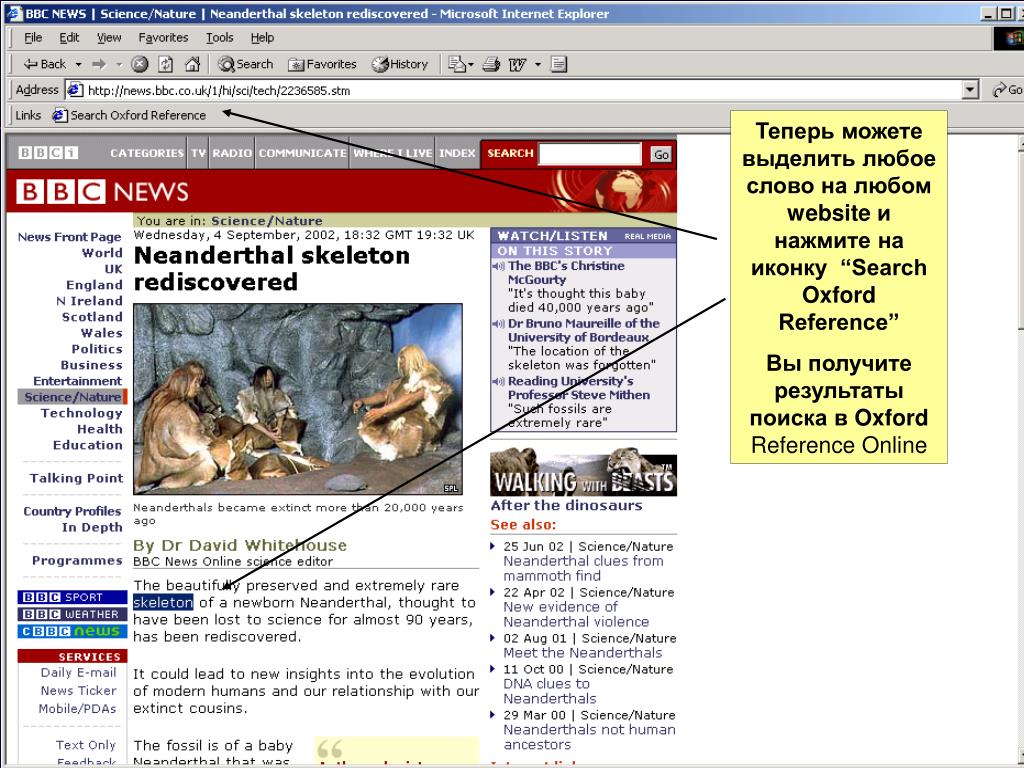
Task: Click the Back toolbar button
Action: [x=44, y=64]
